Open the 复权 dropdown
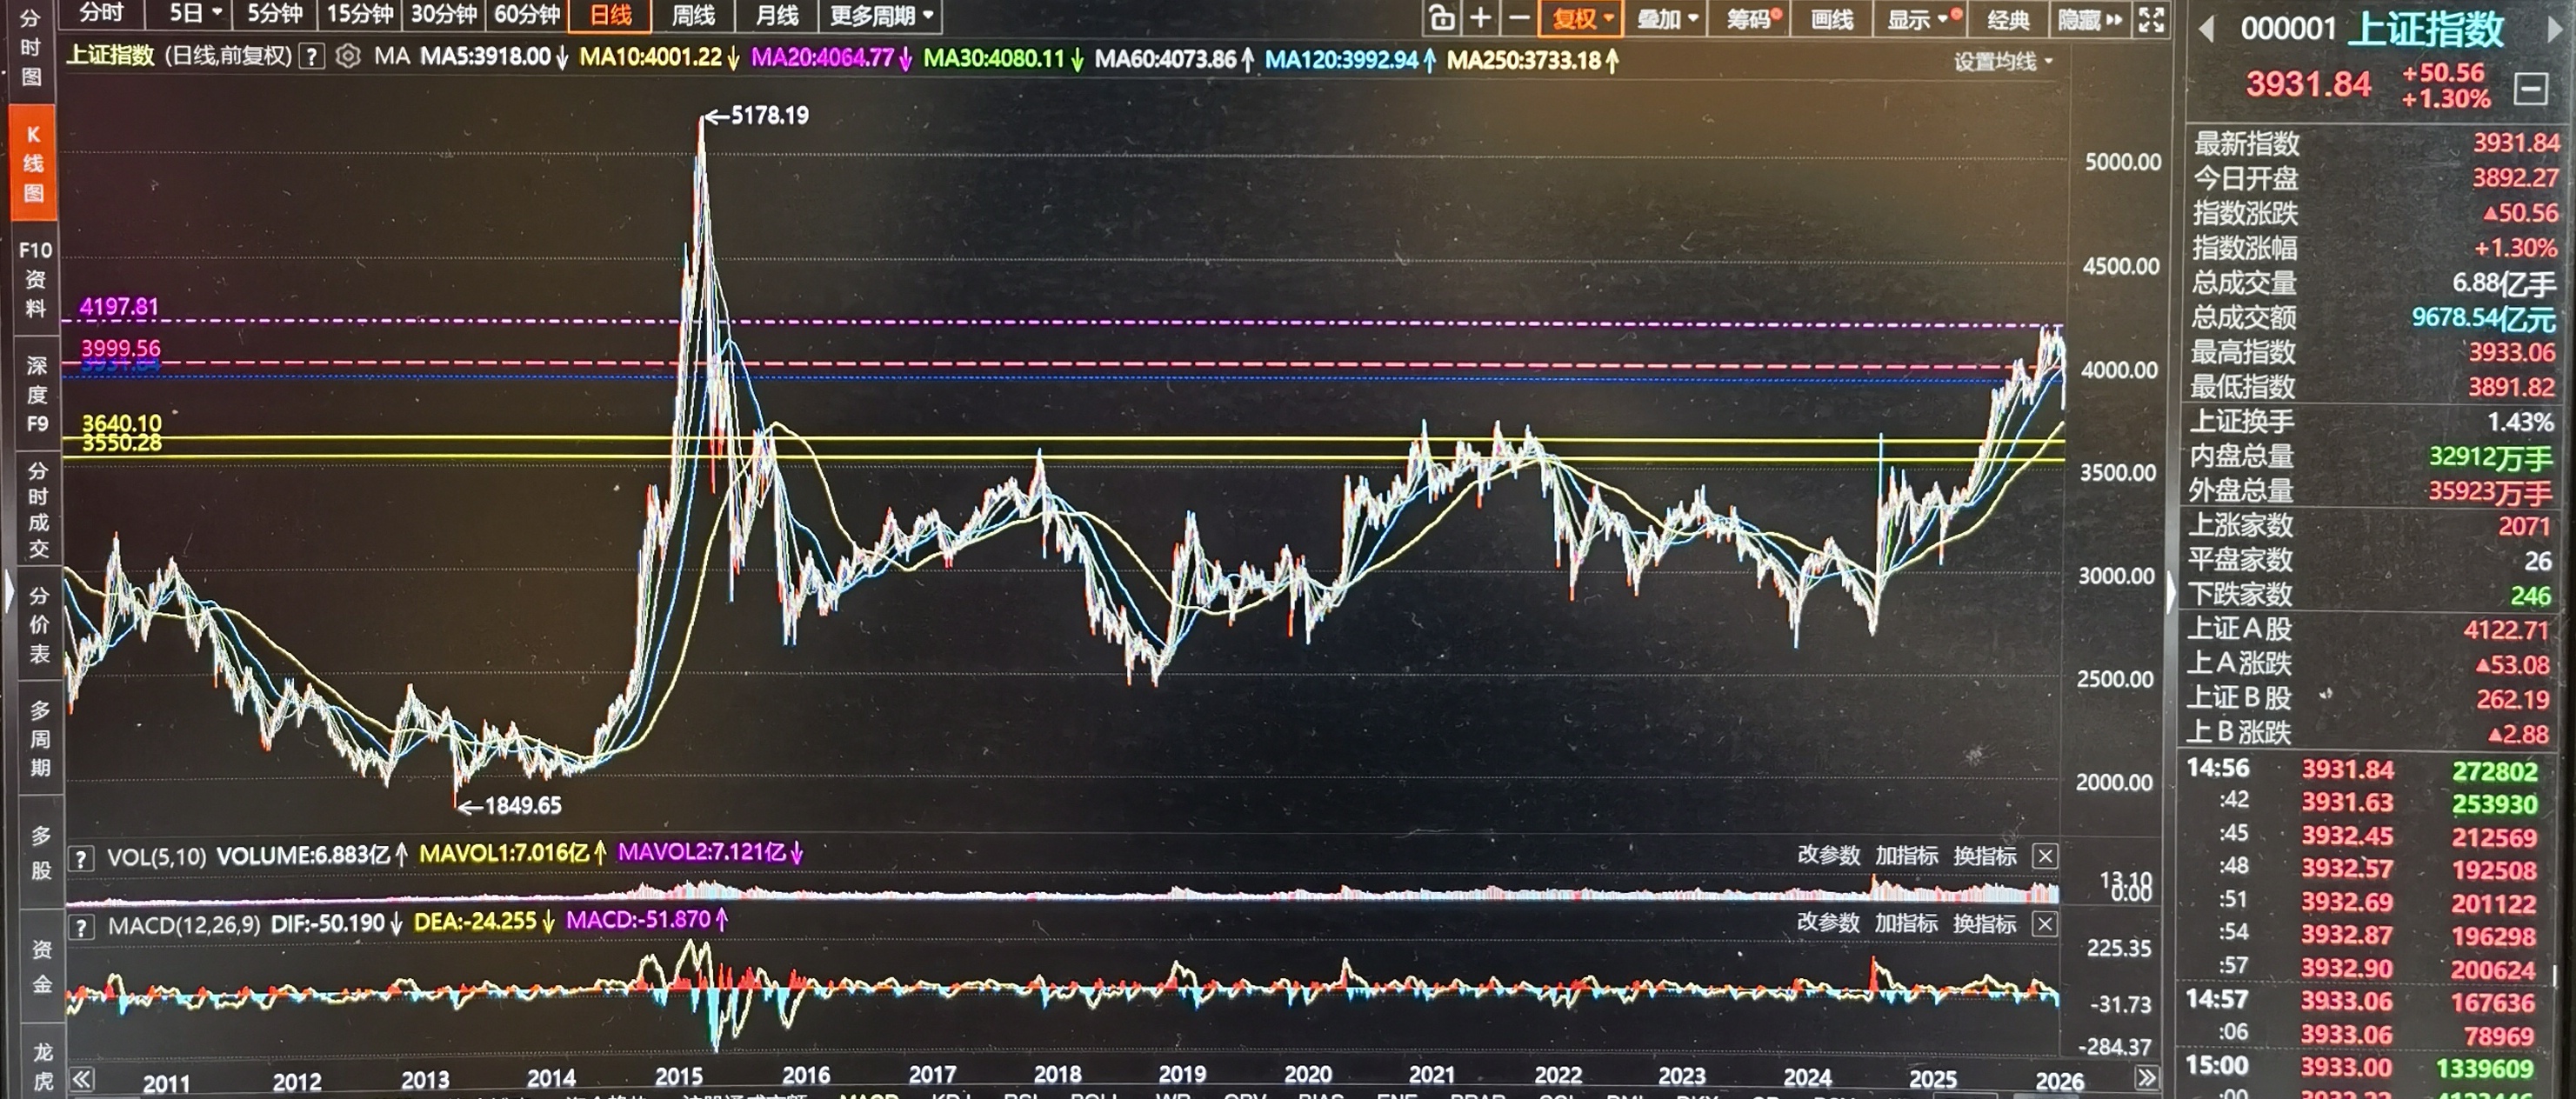Viewport: 2576px width, 1099px height. pos(1583,19)
